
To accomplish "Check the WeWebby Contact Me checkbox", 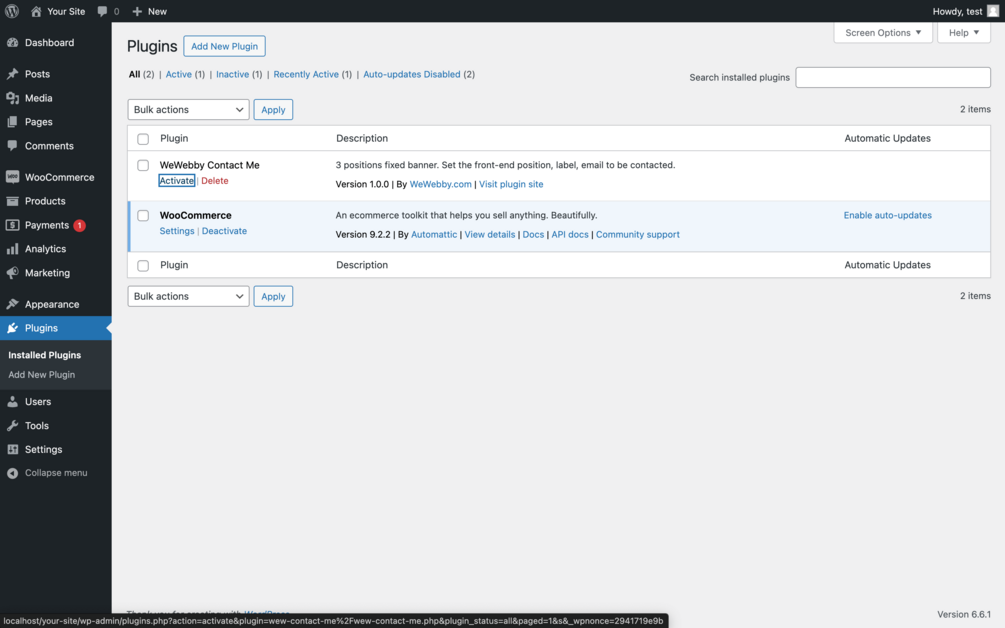I will (x=143, y=165).
